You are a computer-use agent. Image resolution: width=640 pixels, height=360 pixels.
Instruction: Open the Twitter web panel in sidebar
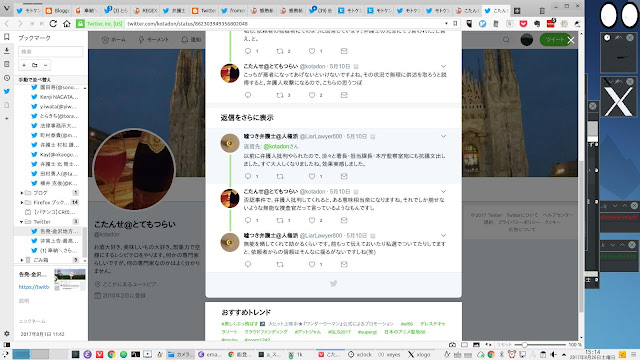point(7,91)
